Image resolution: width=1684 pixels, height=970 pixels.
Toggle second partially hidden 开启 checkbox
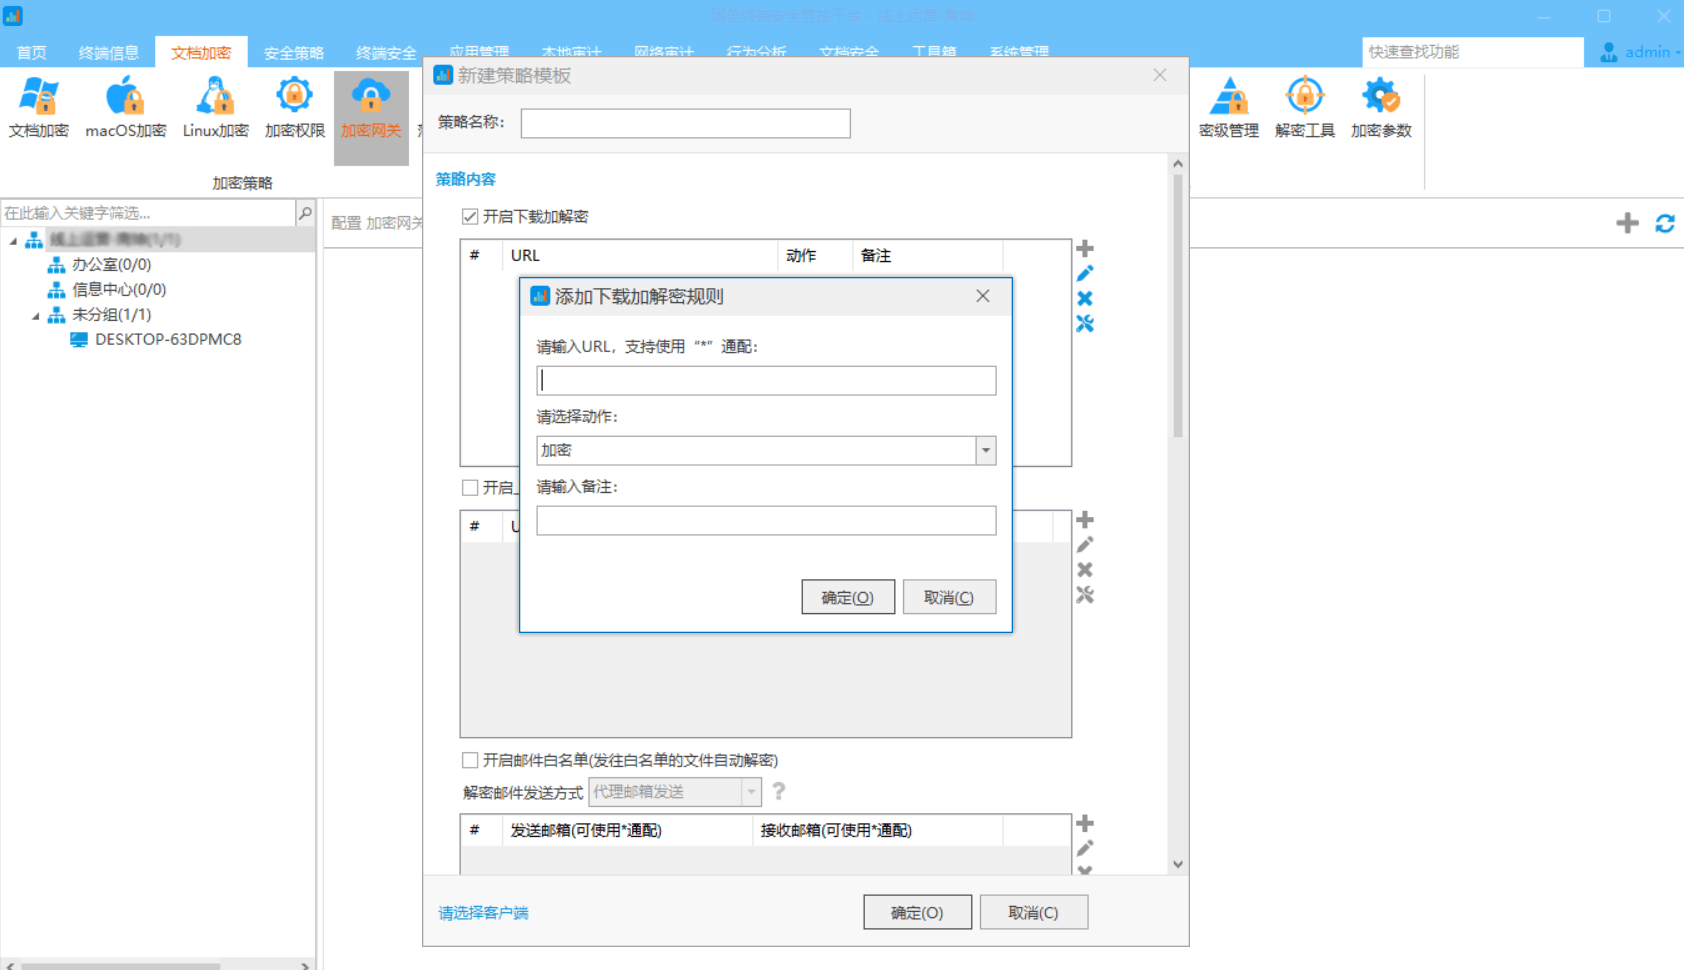(470, 487)
